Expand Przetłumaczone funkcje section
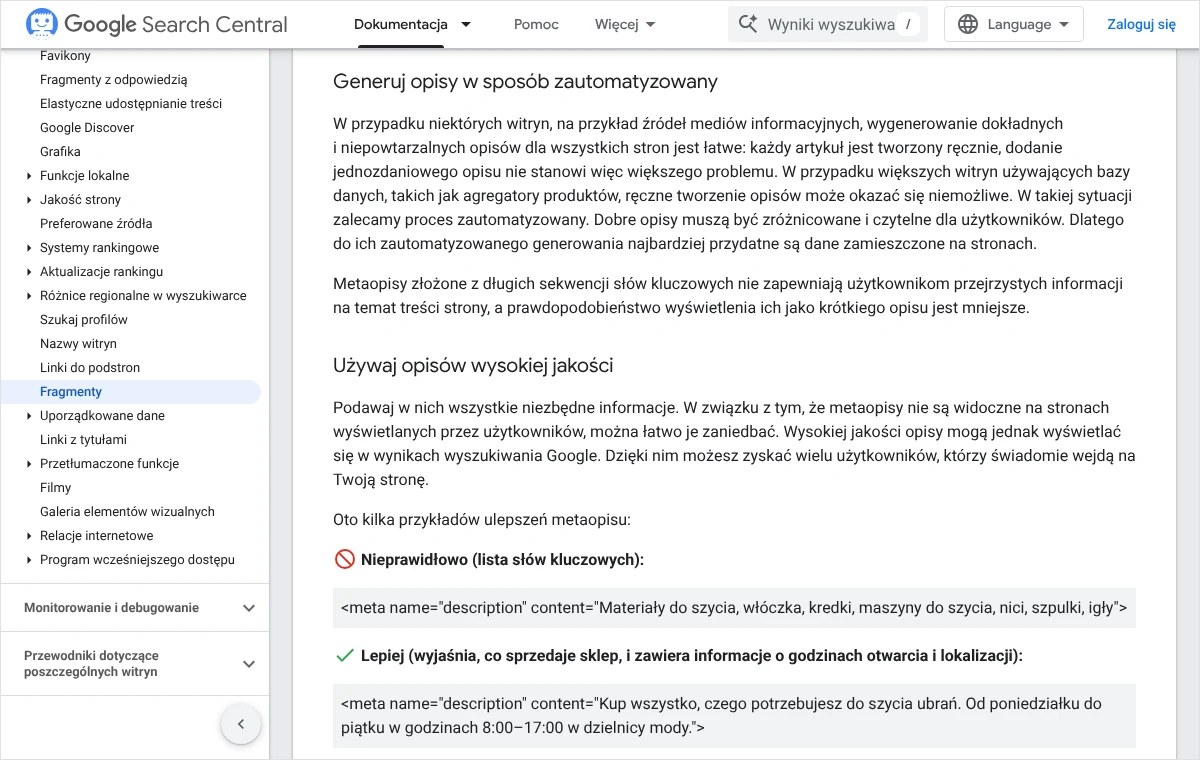 [x=30, y=464]
